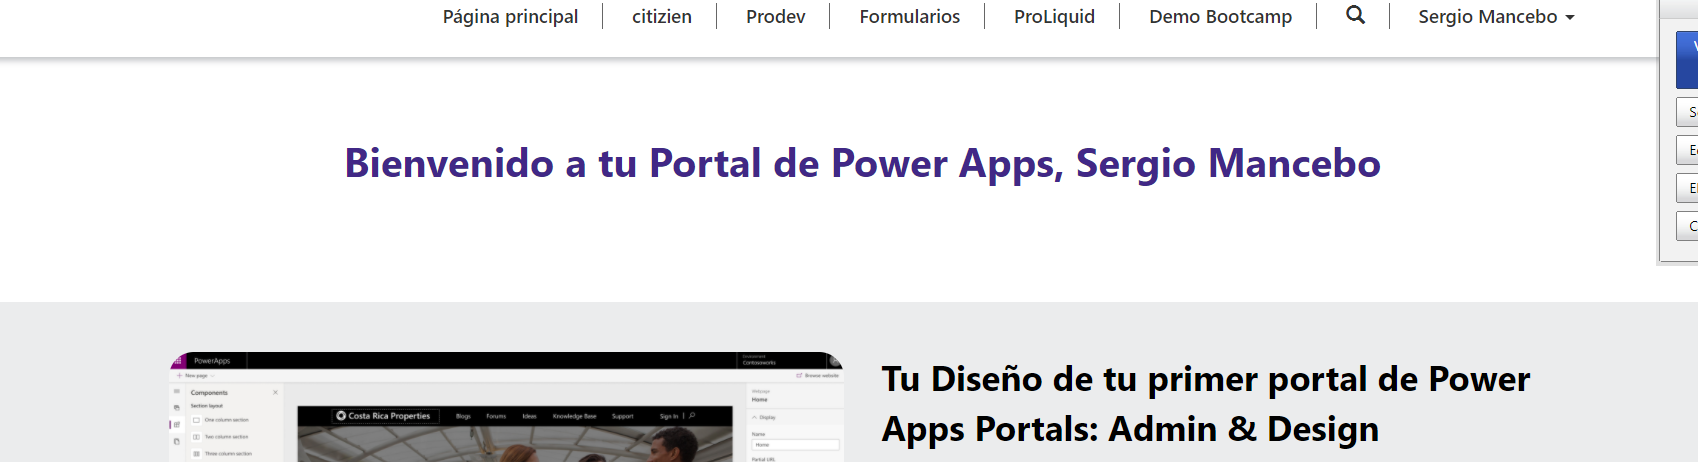Open the Demo Bootcamp link
Viewport: 1698px width, 462px height.
(x=1220, y=17)
